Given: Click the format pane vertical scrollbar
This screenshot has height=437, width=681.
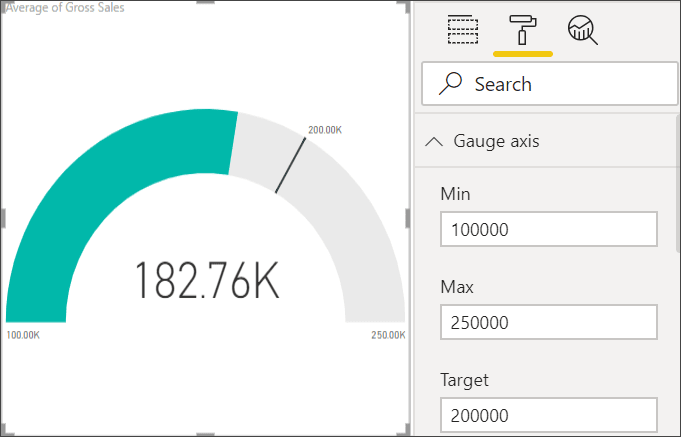Looking at the screenshot, I should click(678, 182).
